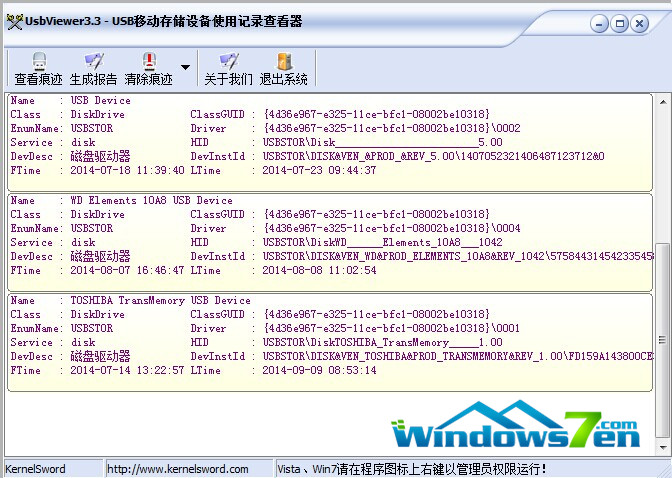Screen dimensions: 672x478
Task: Click KernelSword status bar entry
Action: pyautogui.click(x=35, y=469)
